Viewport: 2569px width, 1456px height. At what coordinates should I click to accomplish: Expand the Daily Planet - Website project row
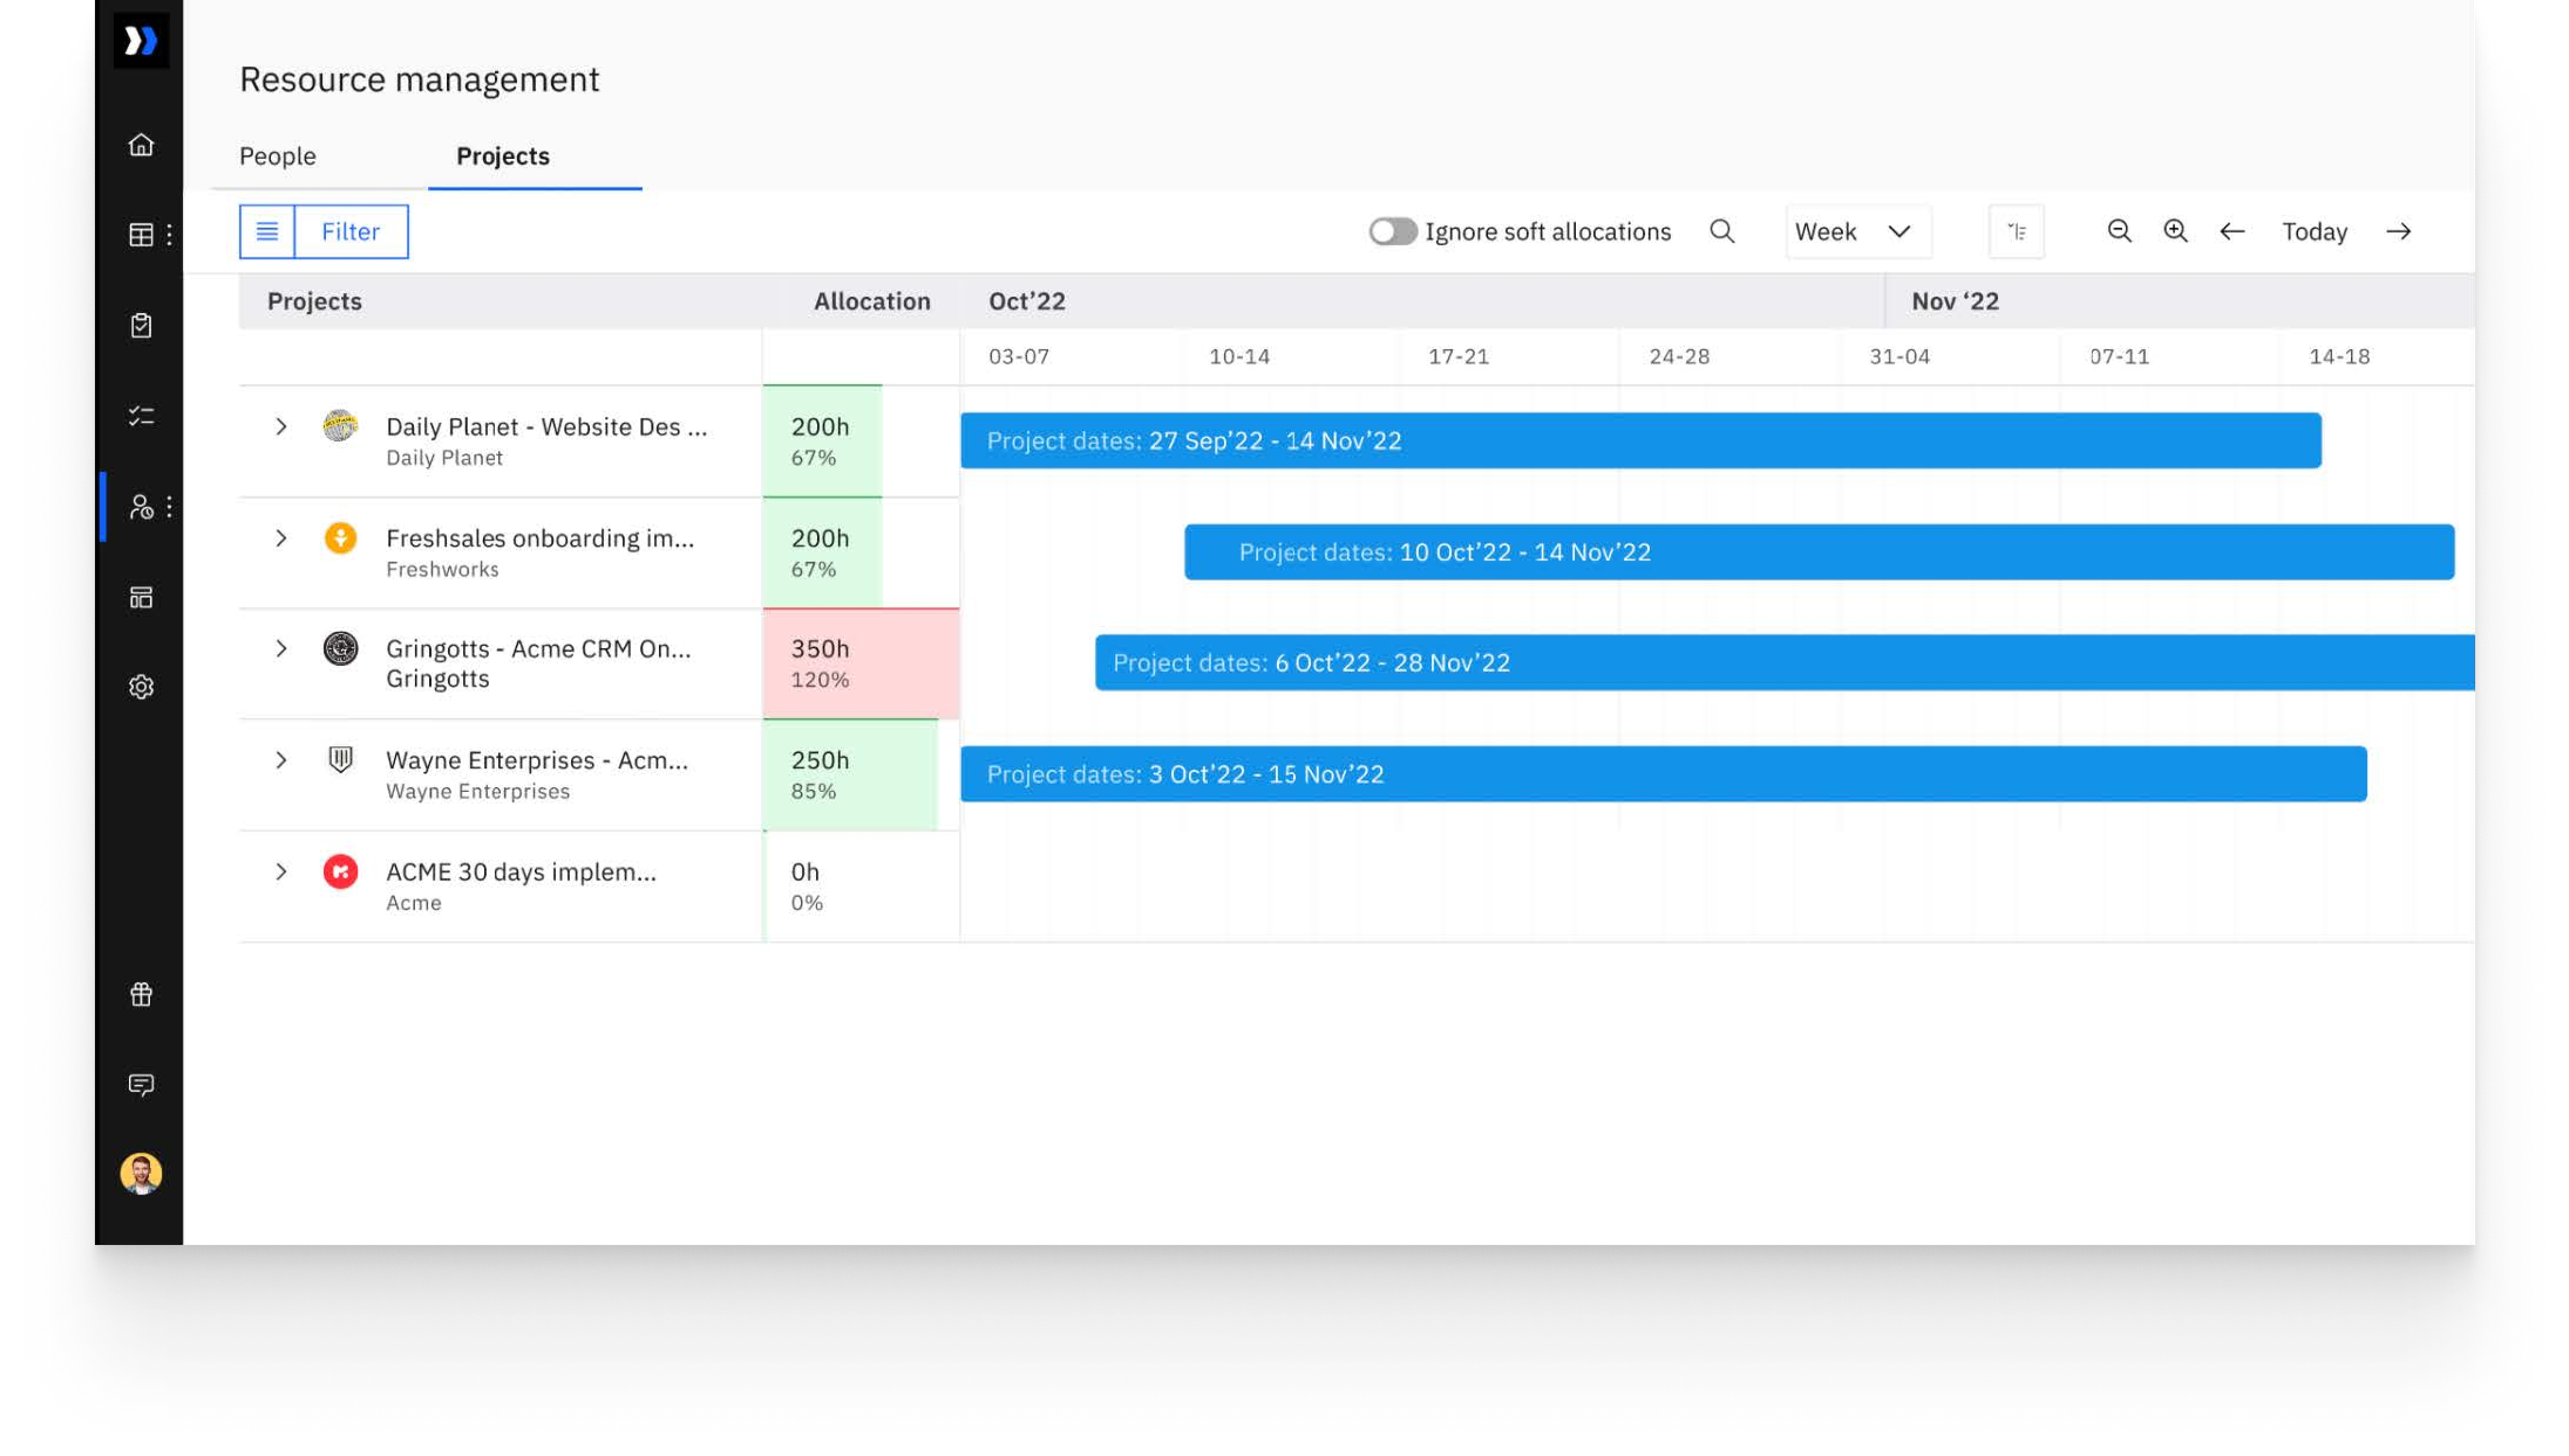281,426
